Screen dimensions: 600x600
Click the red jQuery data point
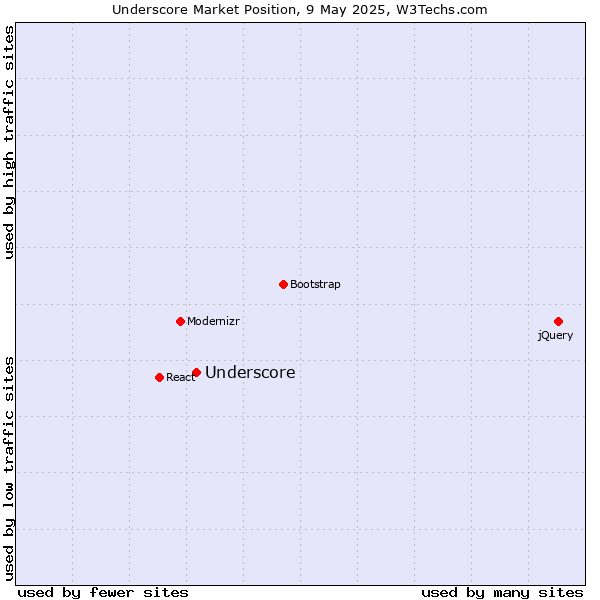558,321
